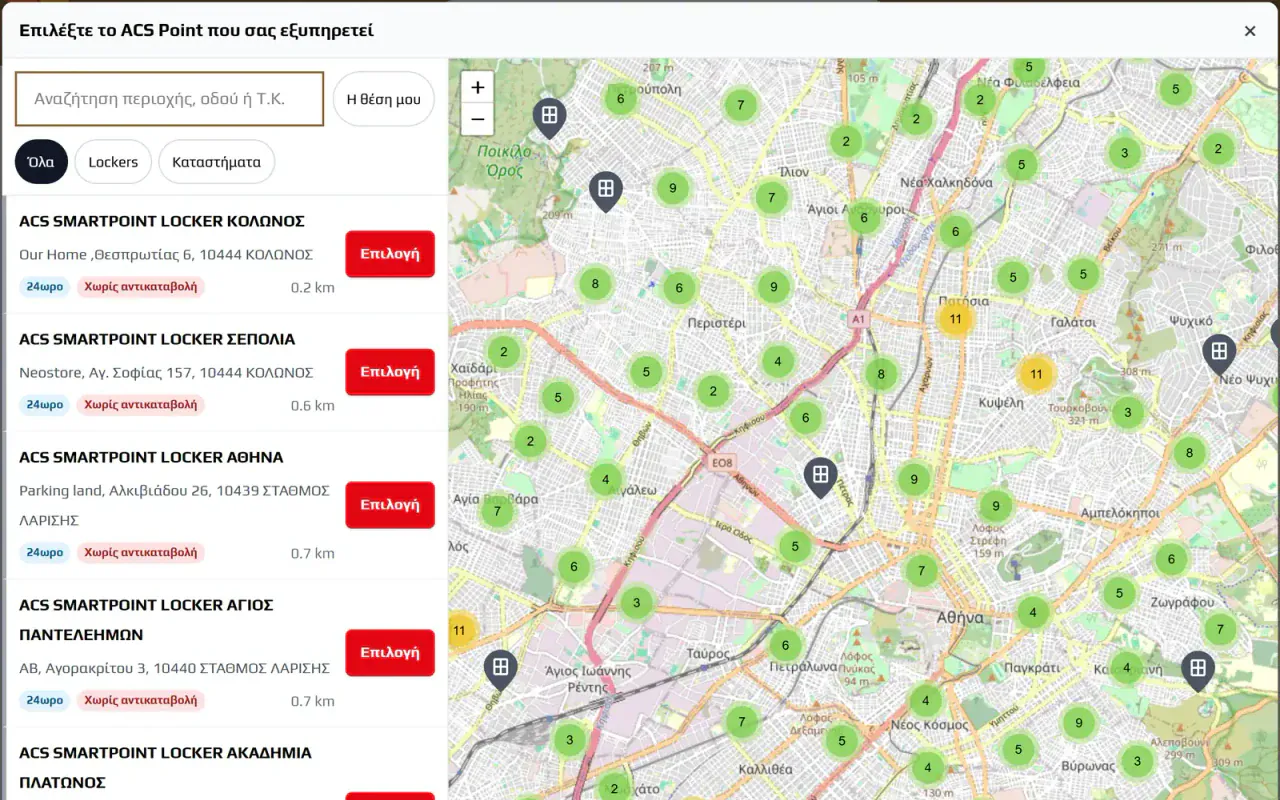Click the 0.2 km distance label
This screenshot has width=1280, height=800.
click(313, 288)
